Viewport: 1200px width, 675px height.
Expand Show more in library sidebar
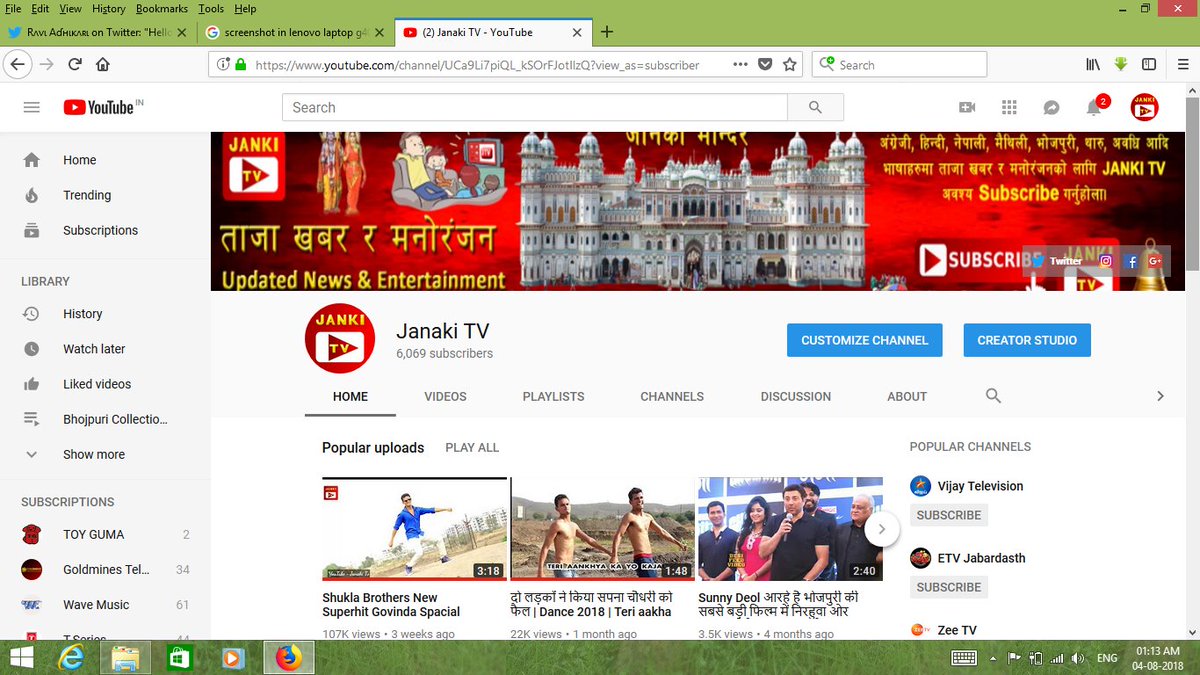[x=94, y=454]
